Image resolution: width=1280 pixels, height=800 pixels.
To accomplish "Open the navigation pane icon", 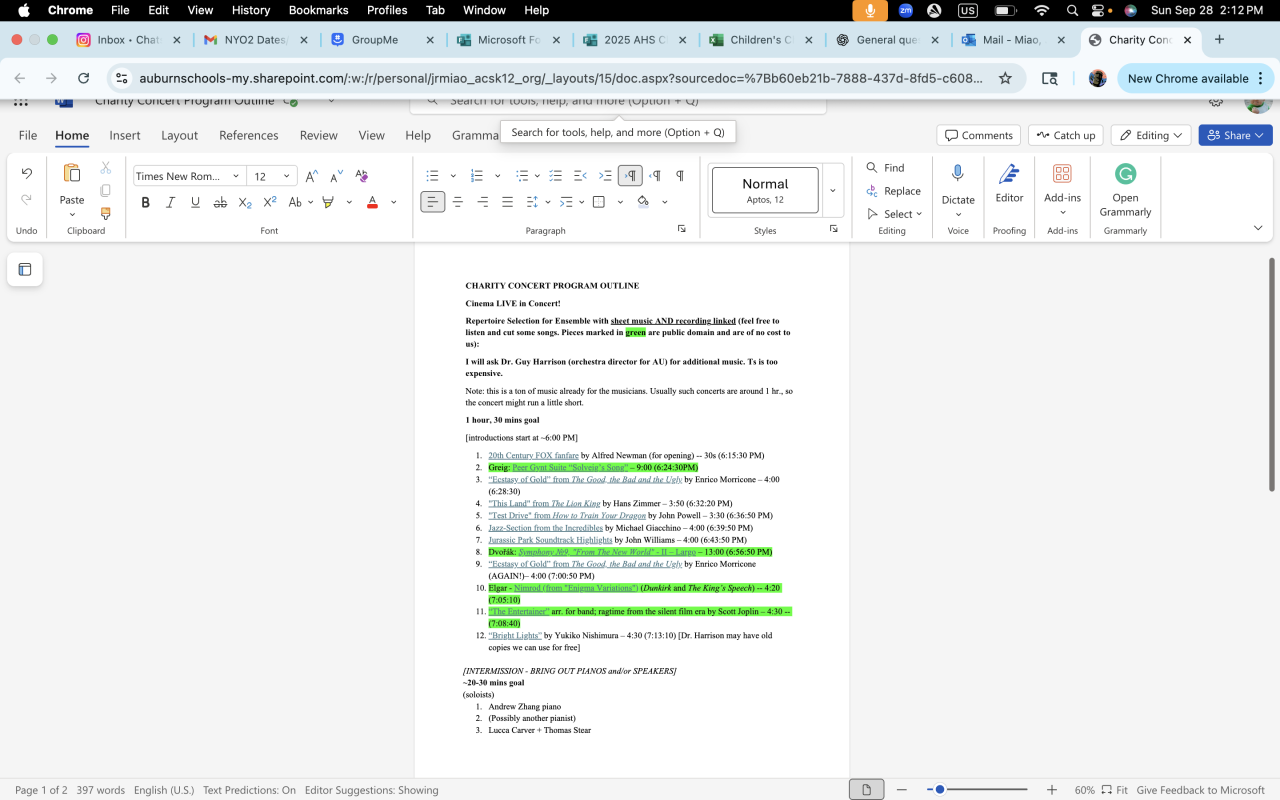I will (25, 269).
